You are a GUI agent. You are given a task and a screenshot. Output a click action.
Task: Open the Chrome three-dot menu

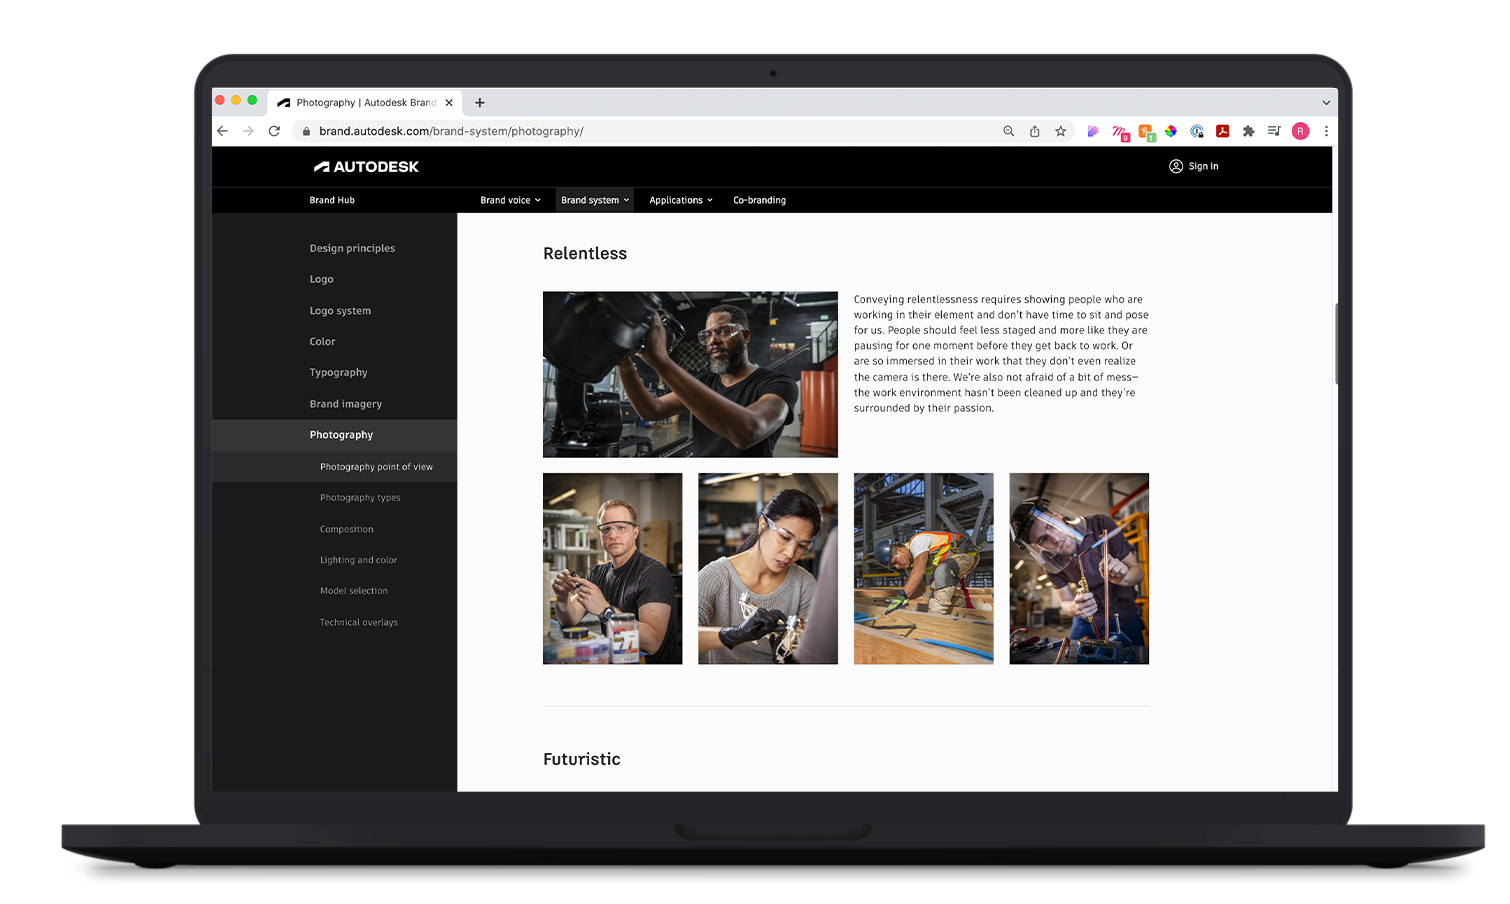pyautogui.click(x=1326, y=131)
